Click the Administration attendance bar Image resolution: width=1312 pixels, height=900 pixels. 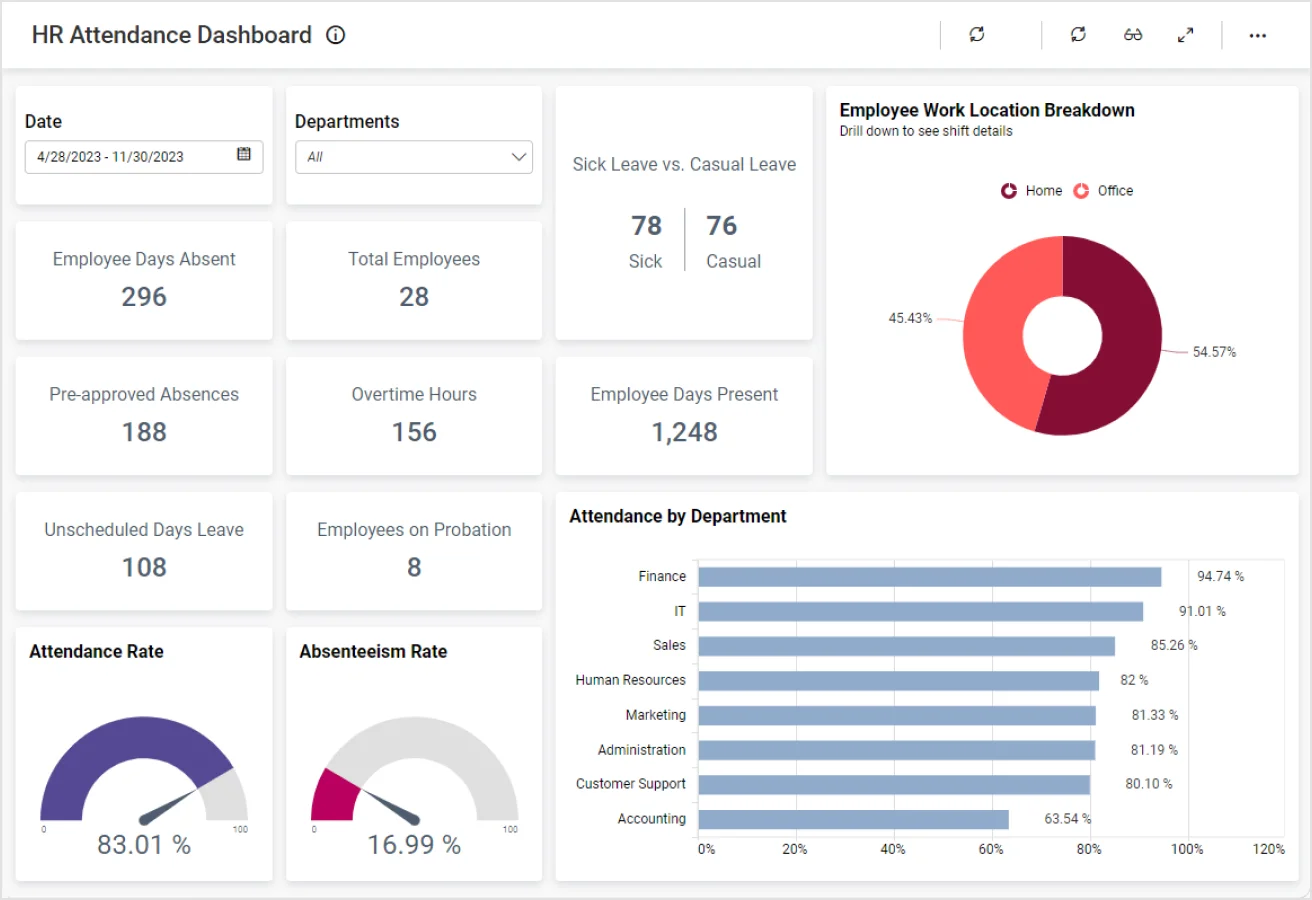(x=896, y=750)
